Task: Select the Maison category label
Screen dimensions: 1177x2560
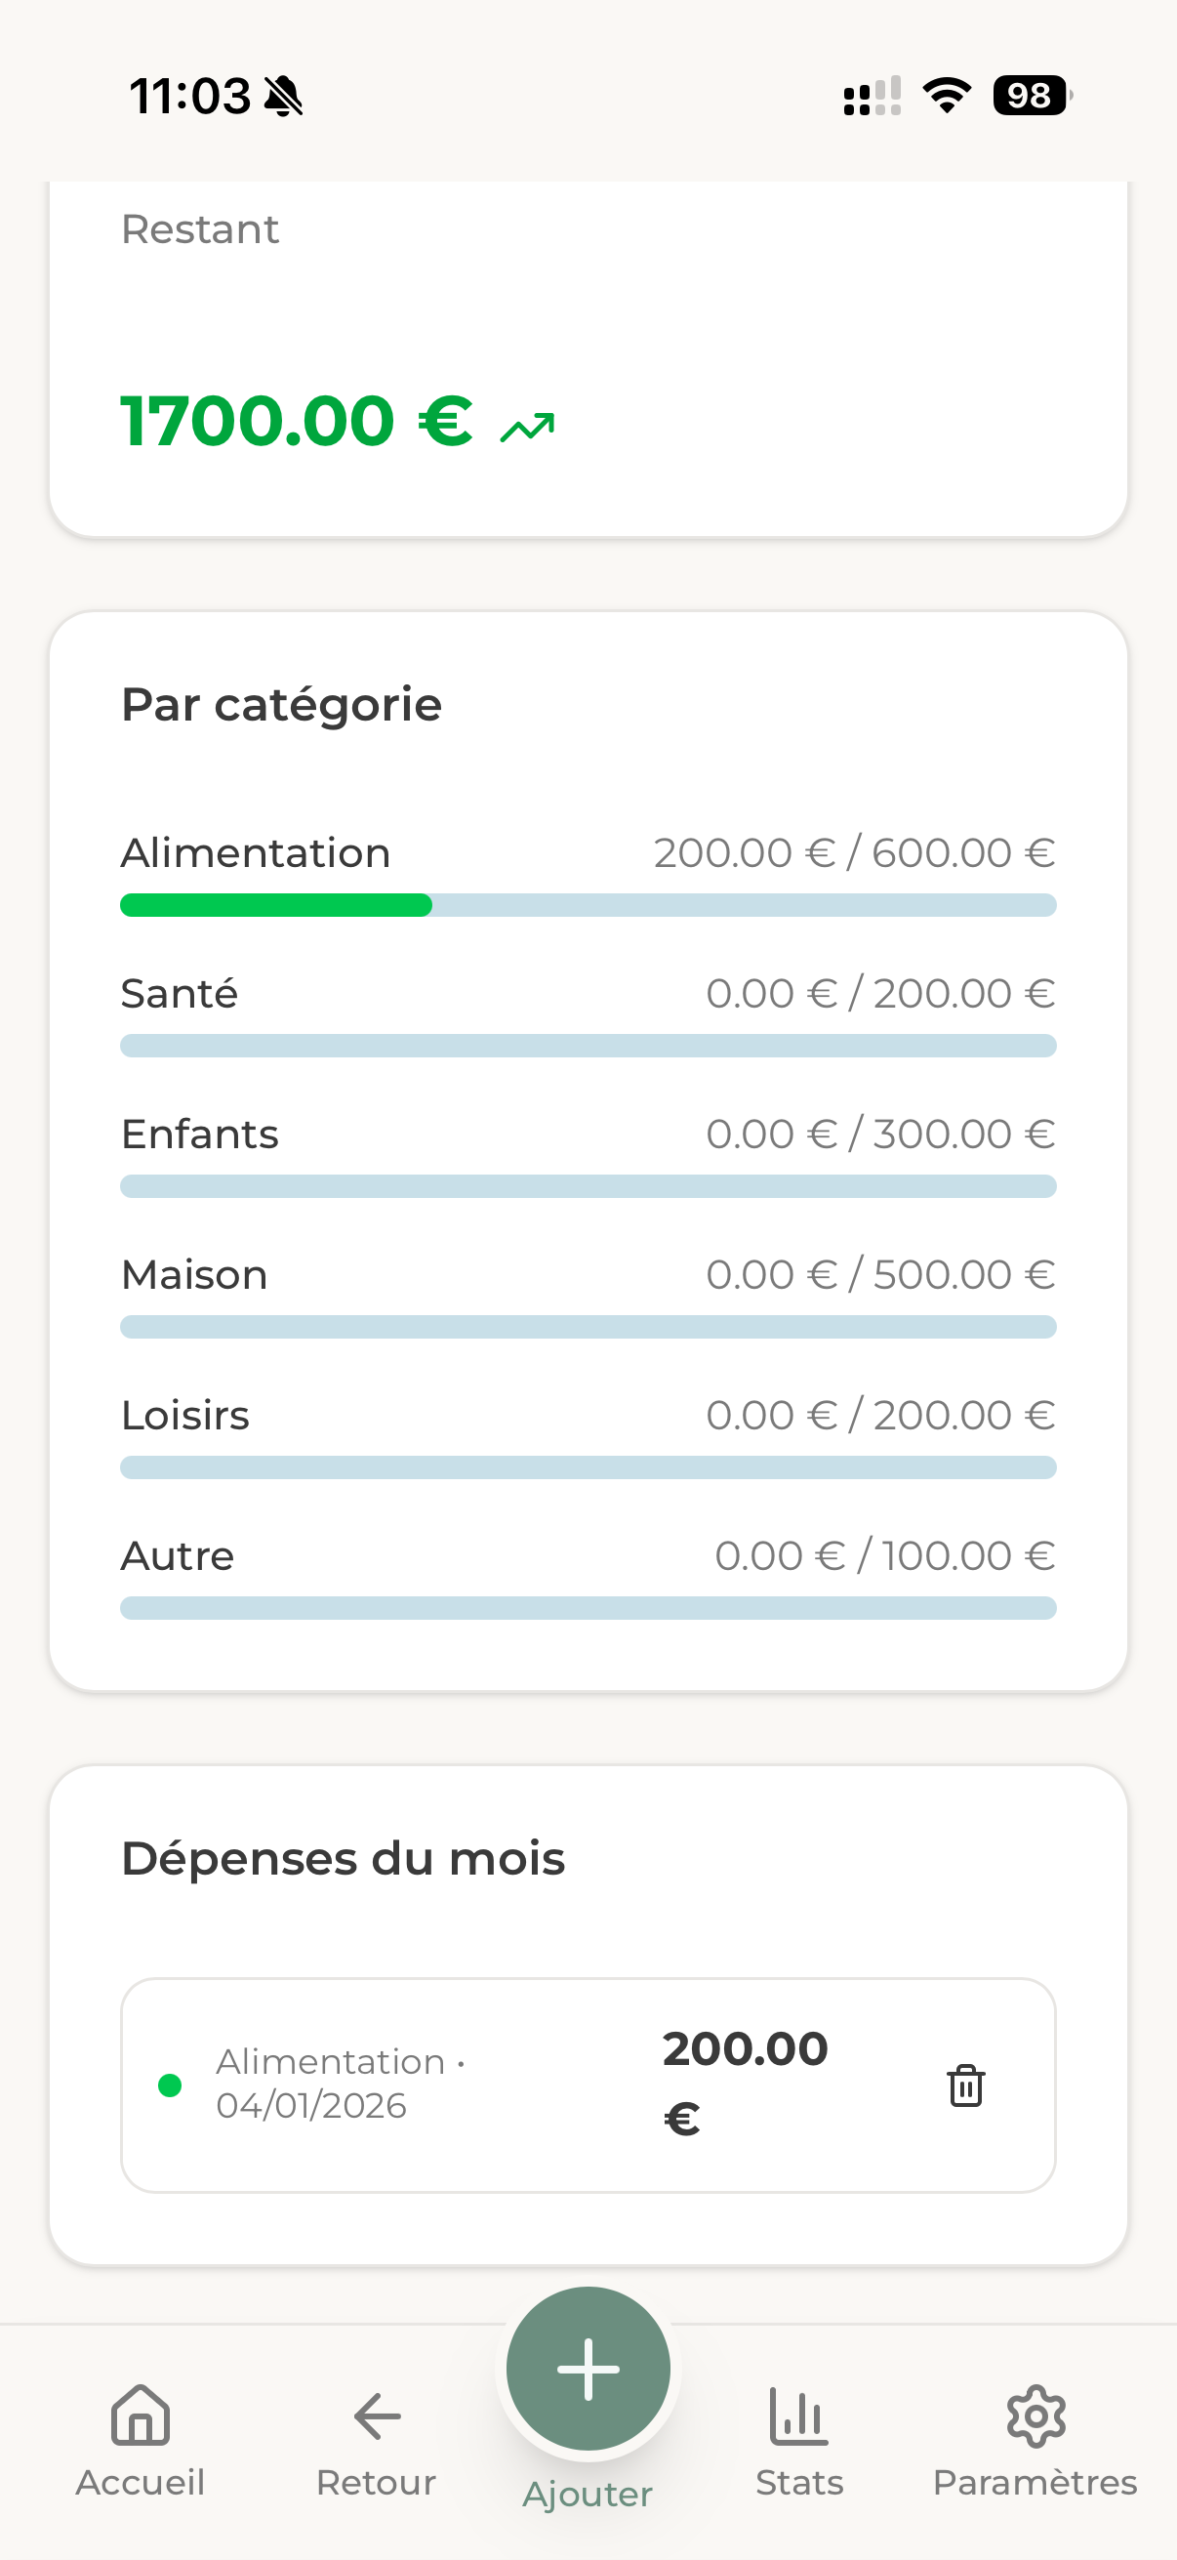Action: pyautogui.click(x=194, y=1275)
